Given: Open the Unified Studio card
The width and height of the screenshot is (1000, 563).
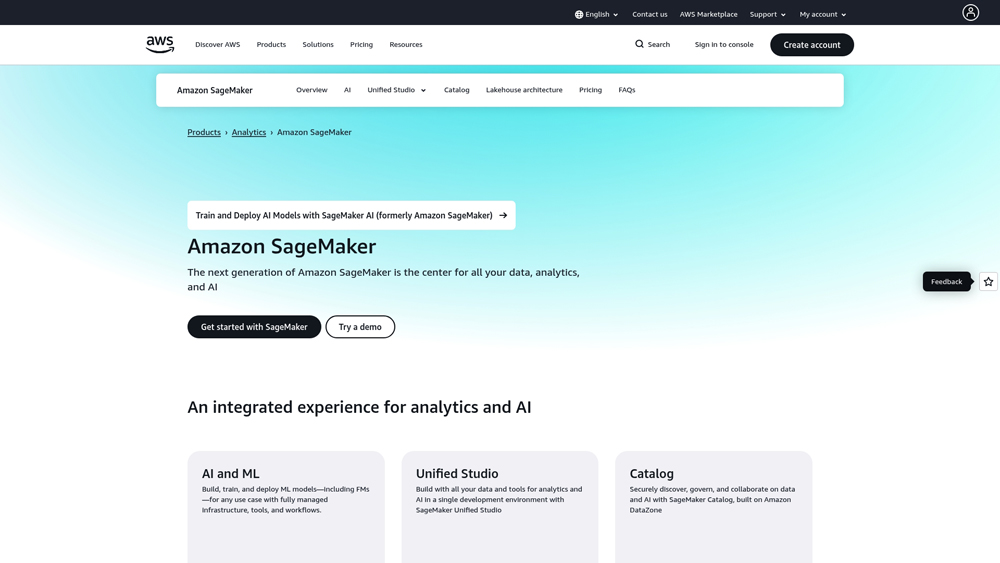Looking at the screenshot, I should click(499, 507).
